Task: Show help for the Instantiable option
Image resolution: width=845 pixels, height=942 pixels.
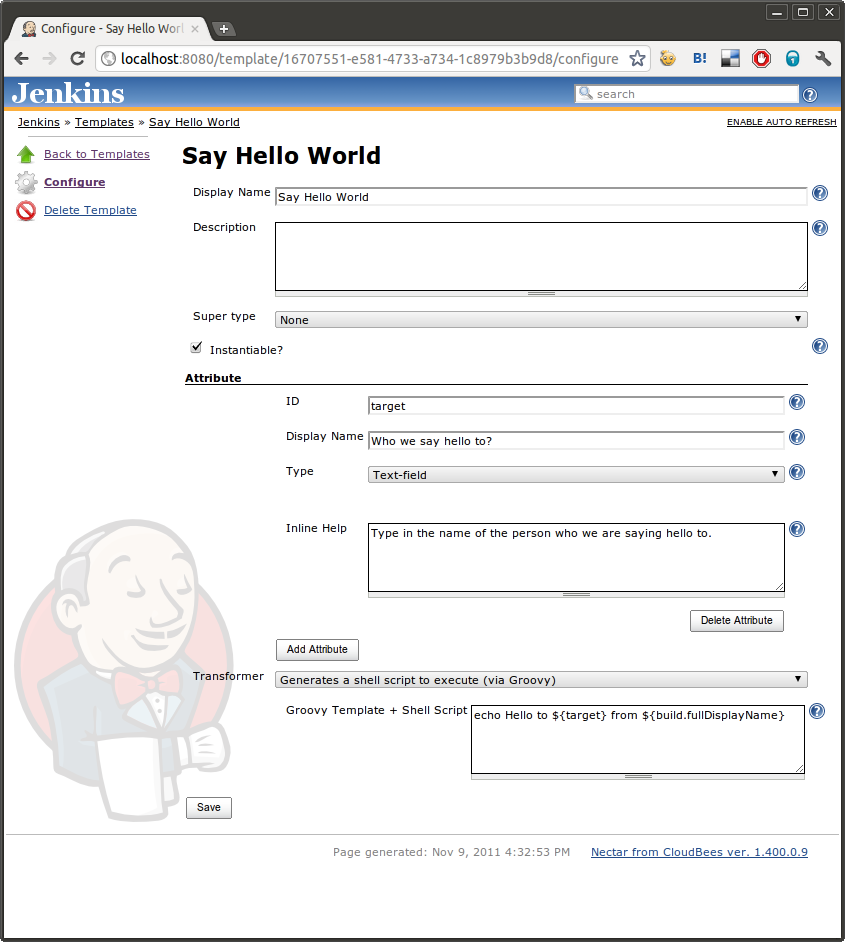Action: 820,346
